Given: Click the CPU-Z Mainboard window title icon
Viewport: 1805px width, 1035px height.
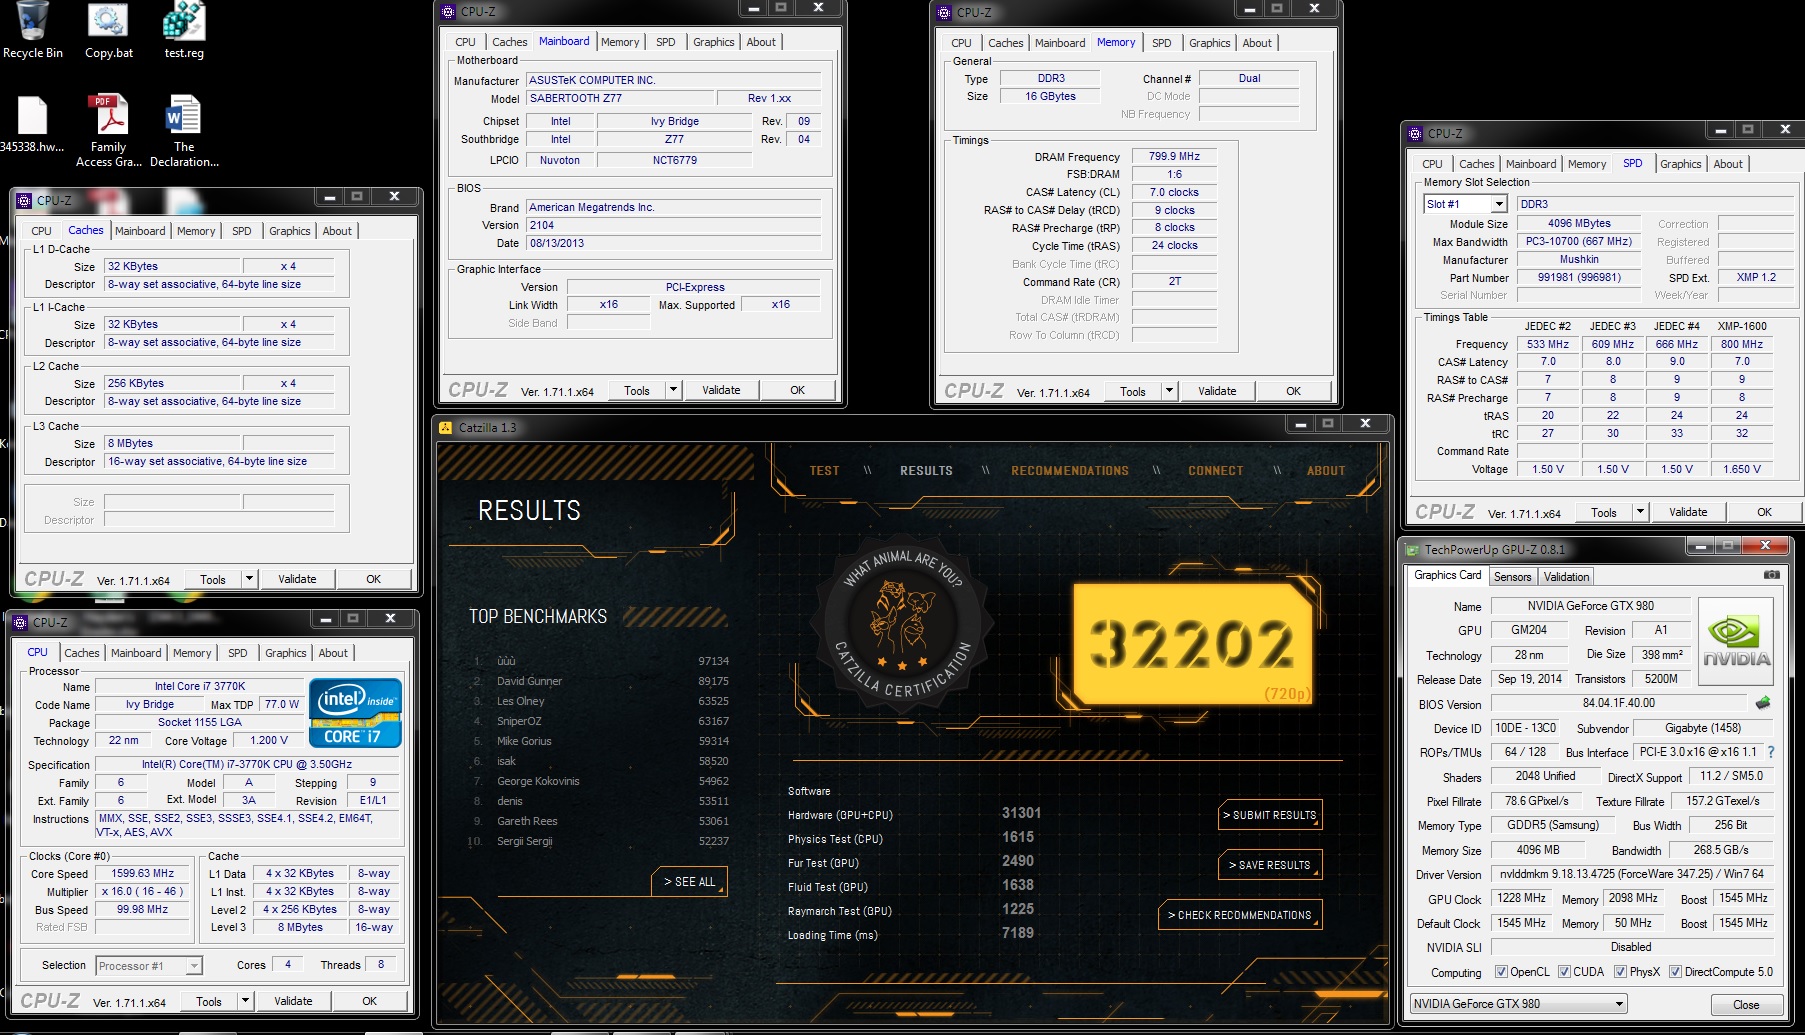Looking at the screenshot, I should click(448, 11).
